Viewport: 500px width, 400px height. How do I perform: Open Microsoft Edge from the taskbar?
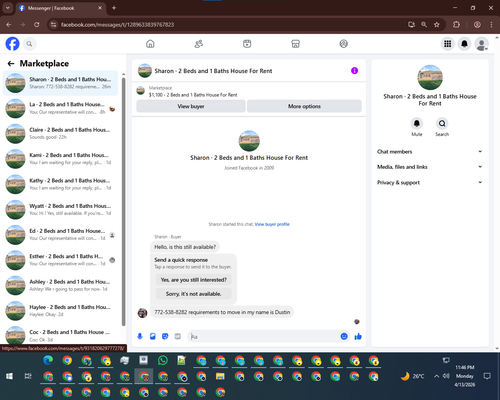[x=48, y=360]
